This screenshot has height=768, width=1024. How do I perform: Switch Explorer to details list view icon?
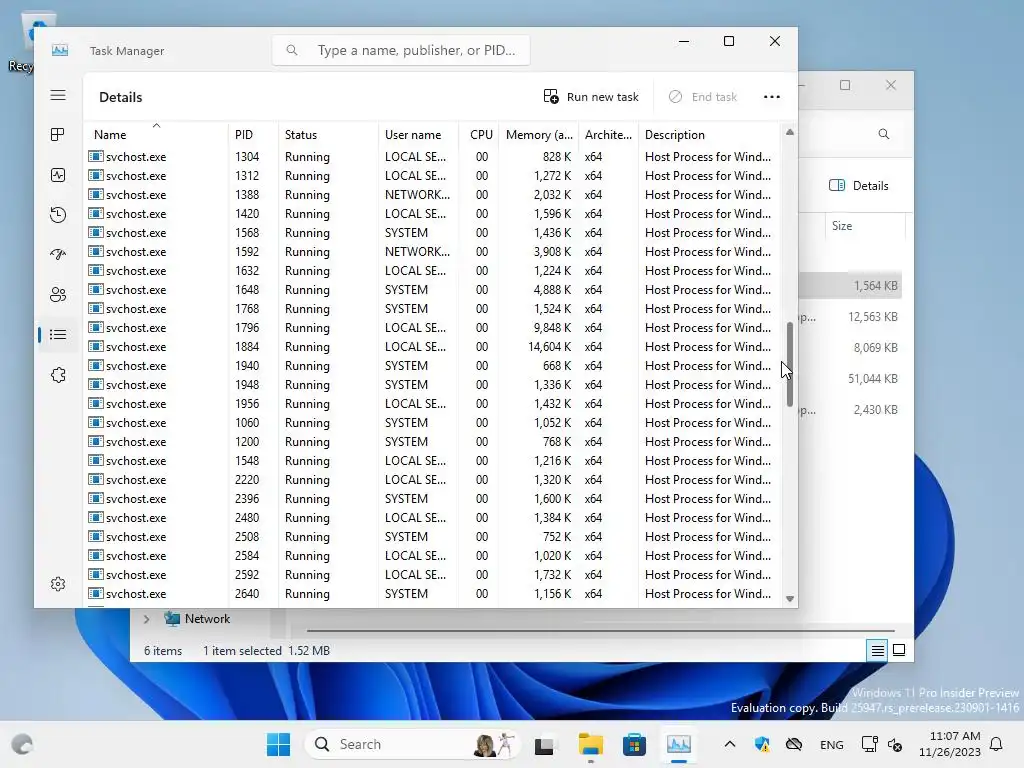pyautogui.click(x=877, y=650)
